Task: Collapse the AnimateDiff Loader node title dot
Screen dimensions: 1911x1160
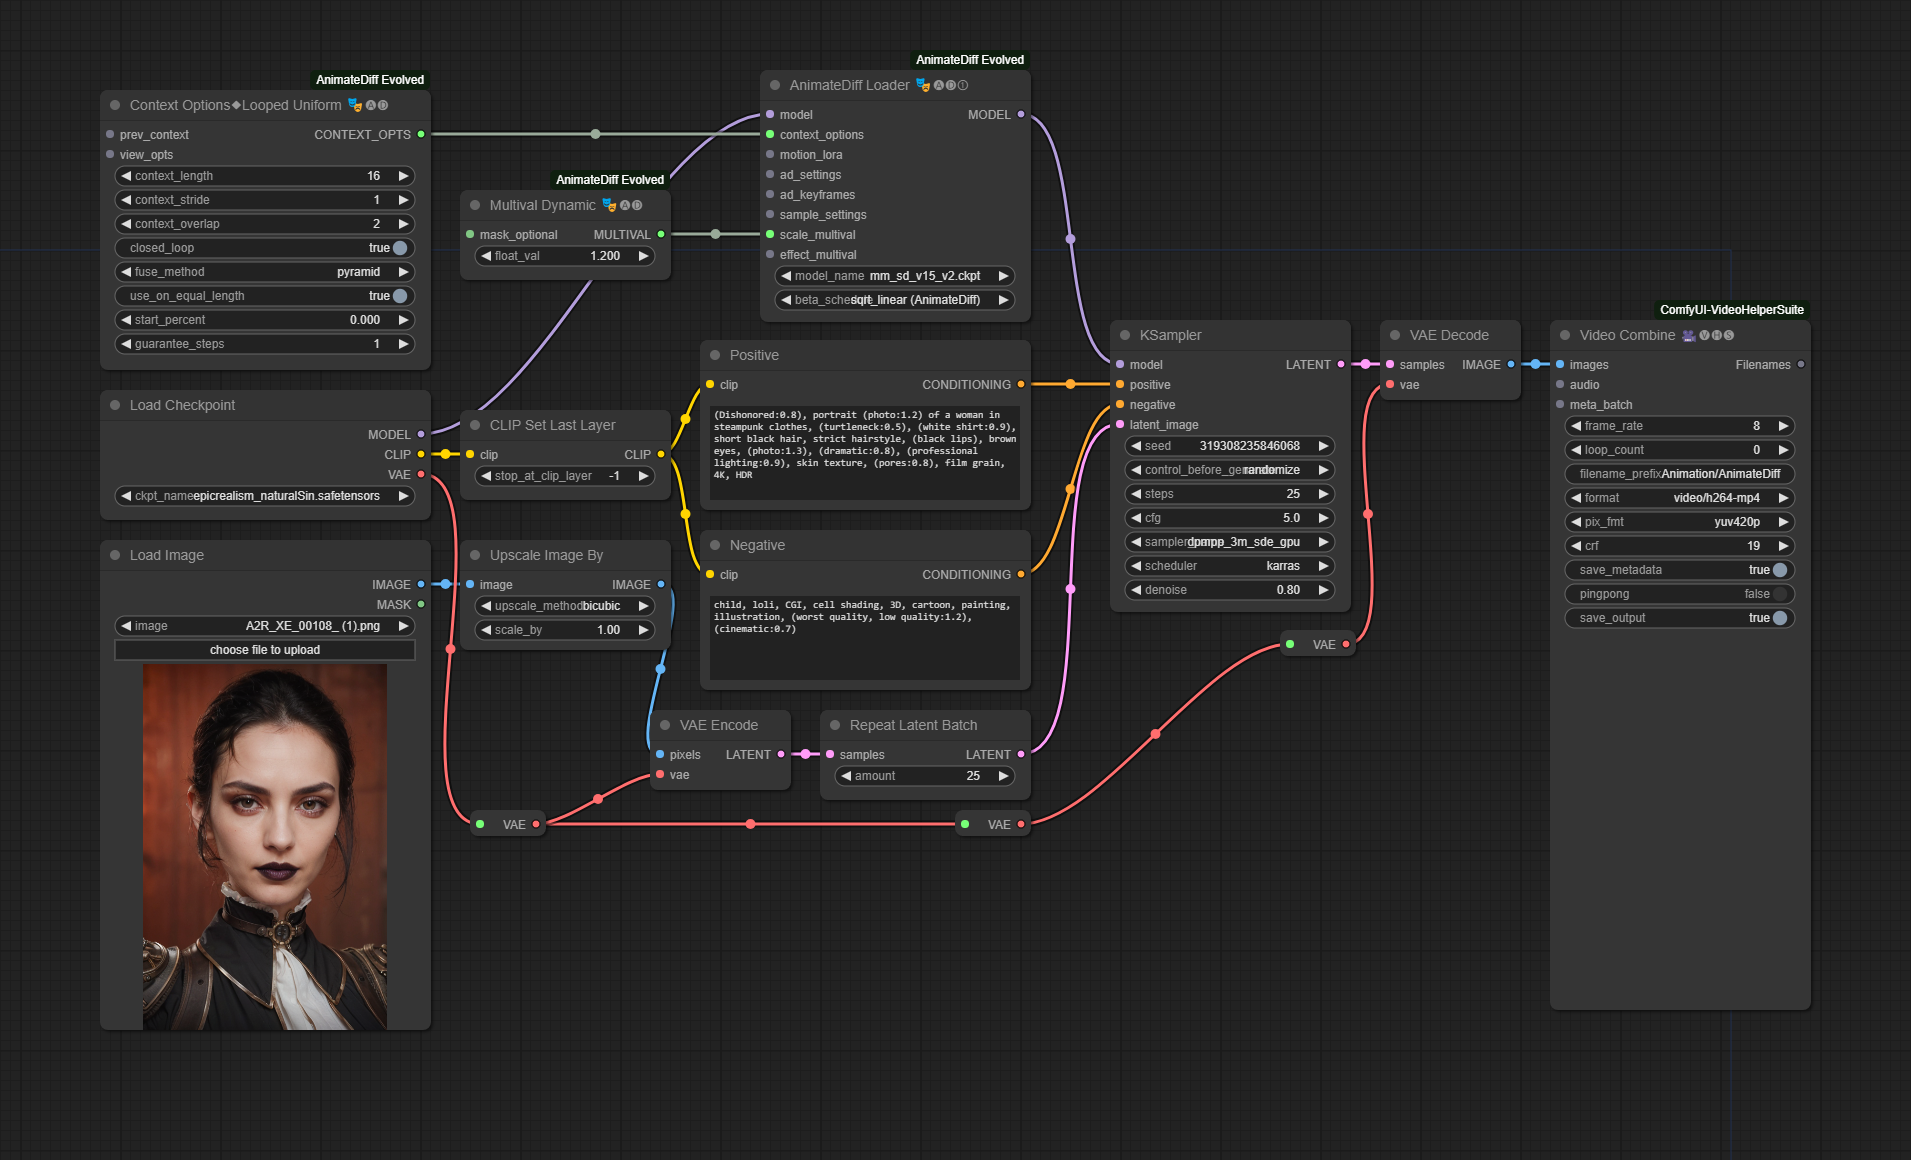Action: pos(775,85)
